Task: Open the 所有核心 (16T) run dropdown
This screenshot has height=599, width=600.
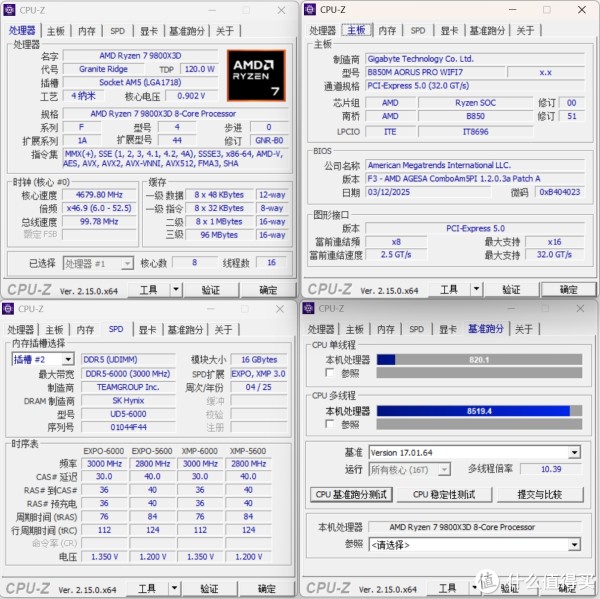Action: (444, 469)
